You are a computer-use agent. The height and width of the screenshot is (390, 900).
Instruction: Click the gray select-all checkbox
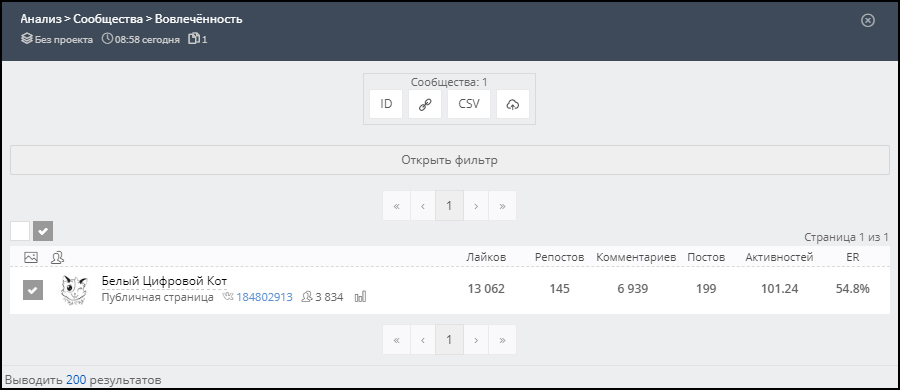point(43,231)
